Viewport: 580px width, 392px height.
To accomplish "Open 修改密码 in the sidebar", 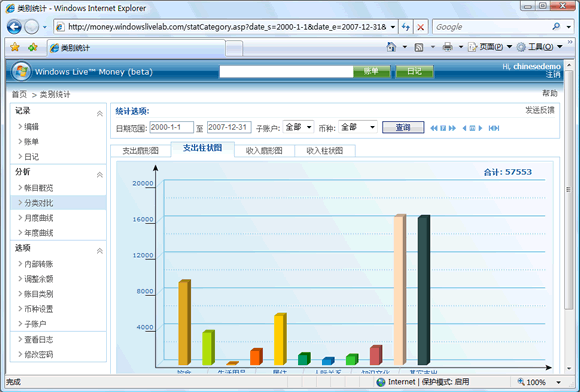I will click(x=38, y=354).
